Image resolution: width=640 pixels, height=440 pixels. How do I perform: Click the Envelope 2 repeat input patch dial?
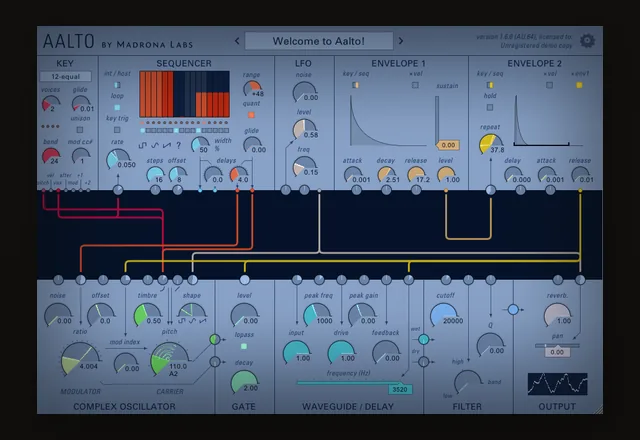click(491, 190)
